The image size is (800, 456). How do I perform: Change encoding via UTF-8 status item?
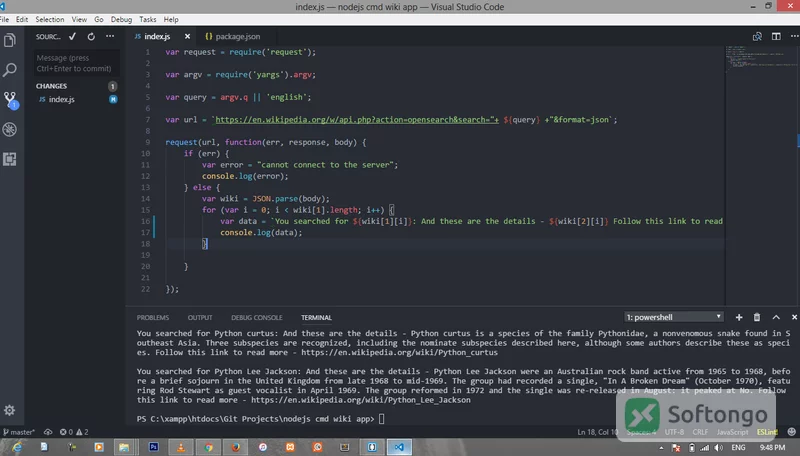[x=674, y=432]
